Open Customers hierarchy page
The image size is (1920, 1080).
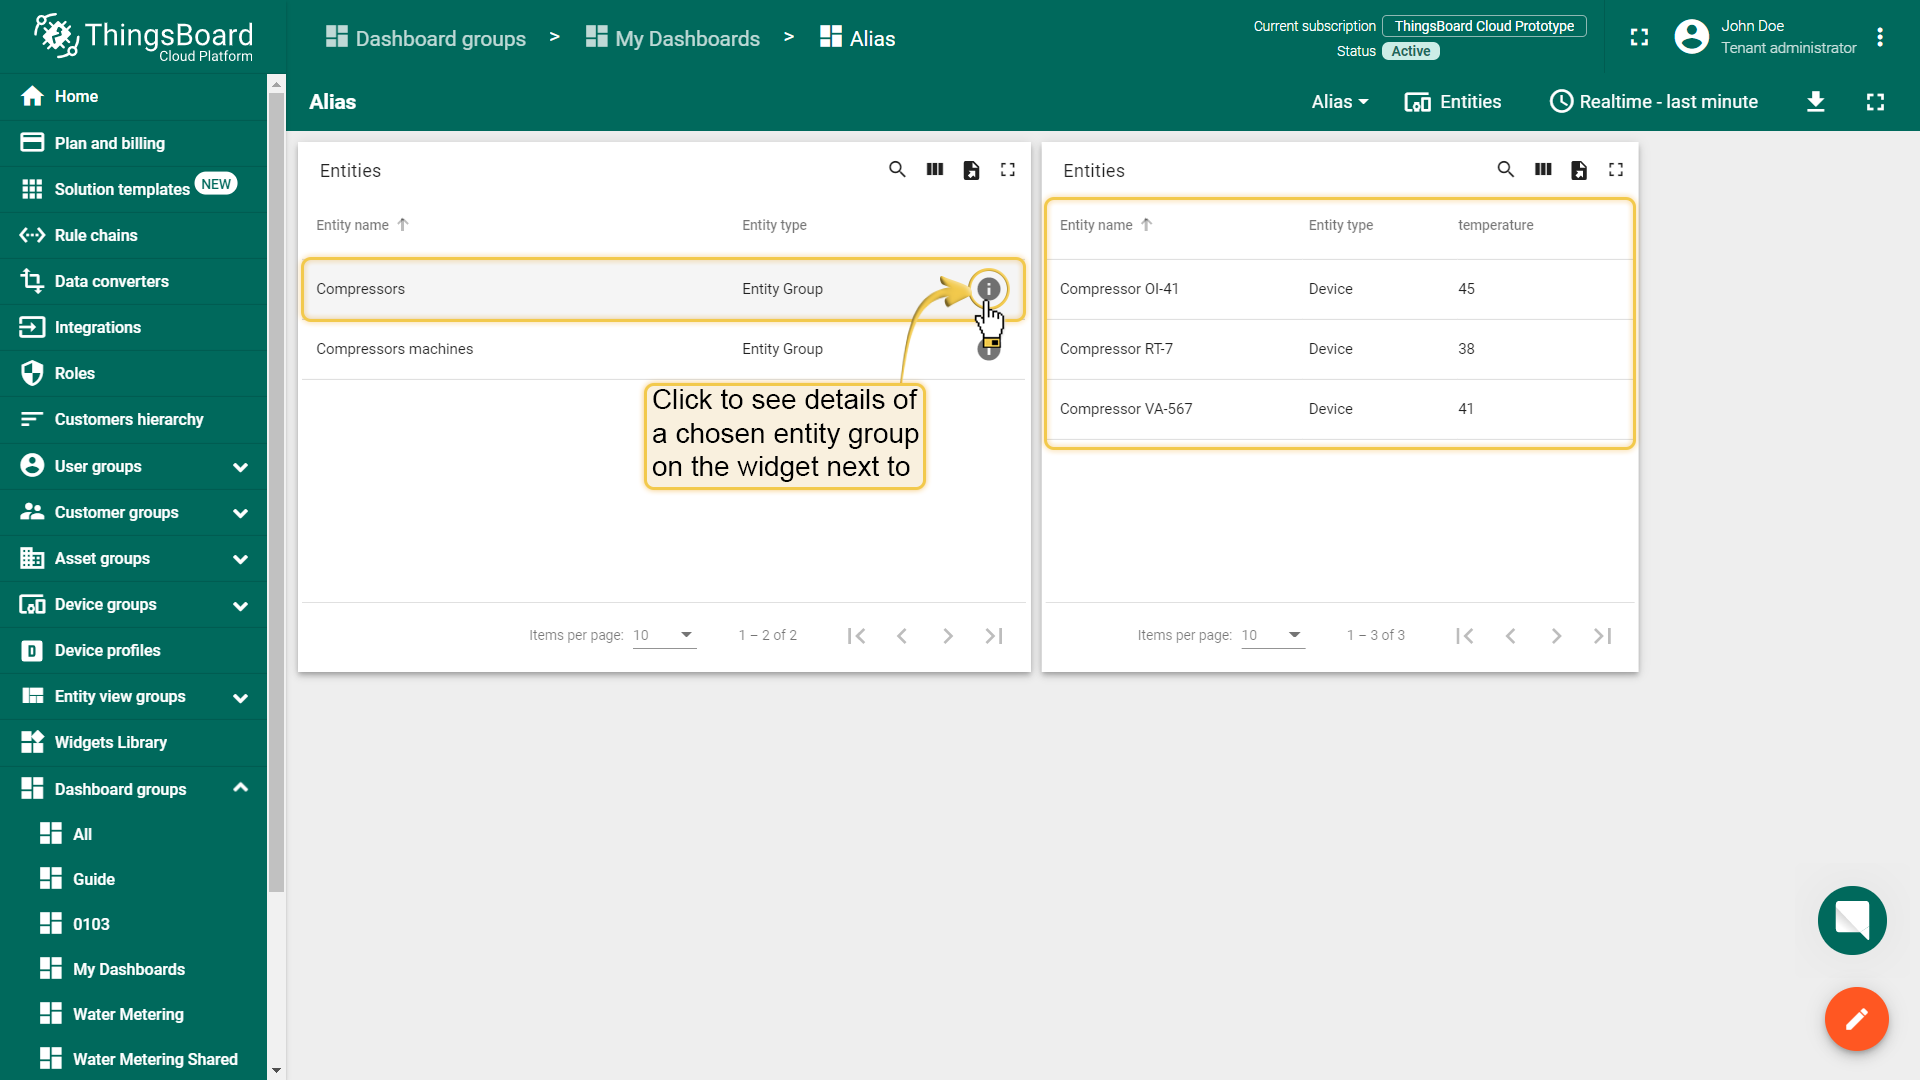coord(133,419)
